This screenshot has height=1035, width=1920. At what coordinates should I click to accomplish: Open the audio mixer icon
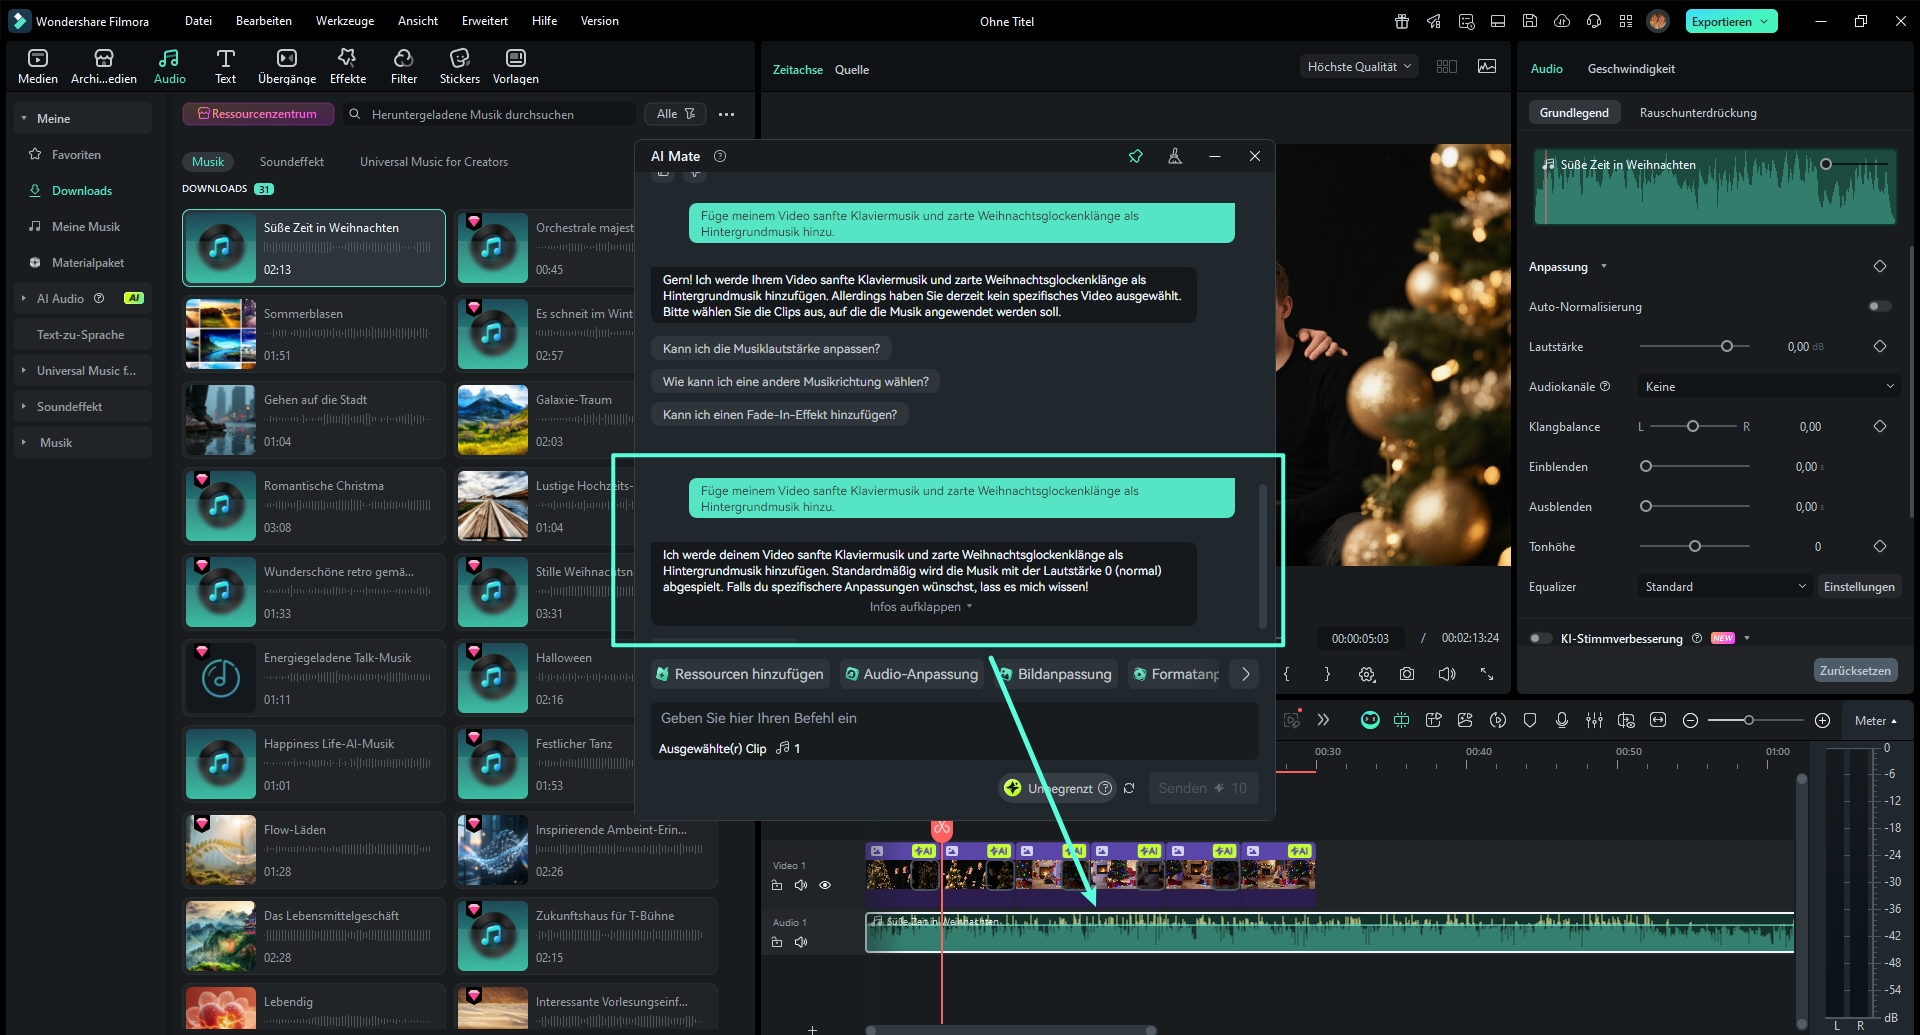(1594, 720)
